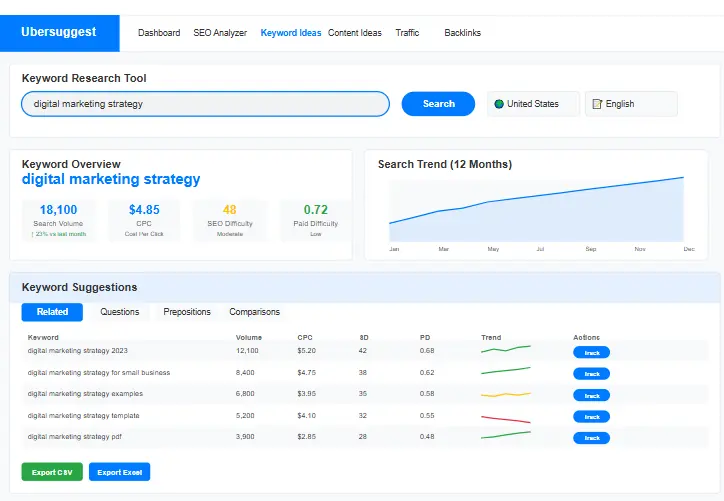Click the CPC value $3.95
724x501 pixels.
(307, 394)
